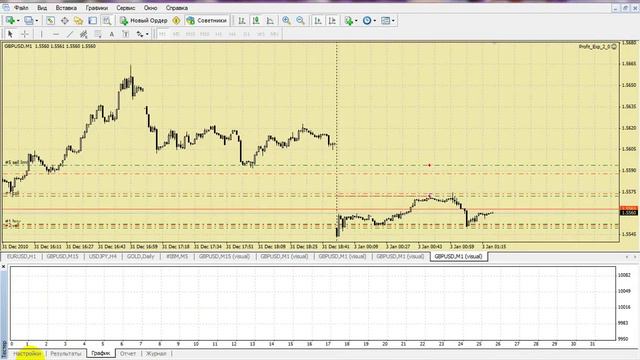
Task: Open the Вставка menu
Action: [66, 8]
